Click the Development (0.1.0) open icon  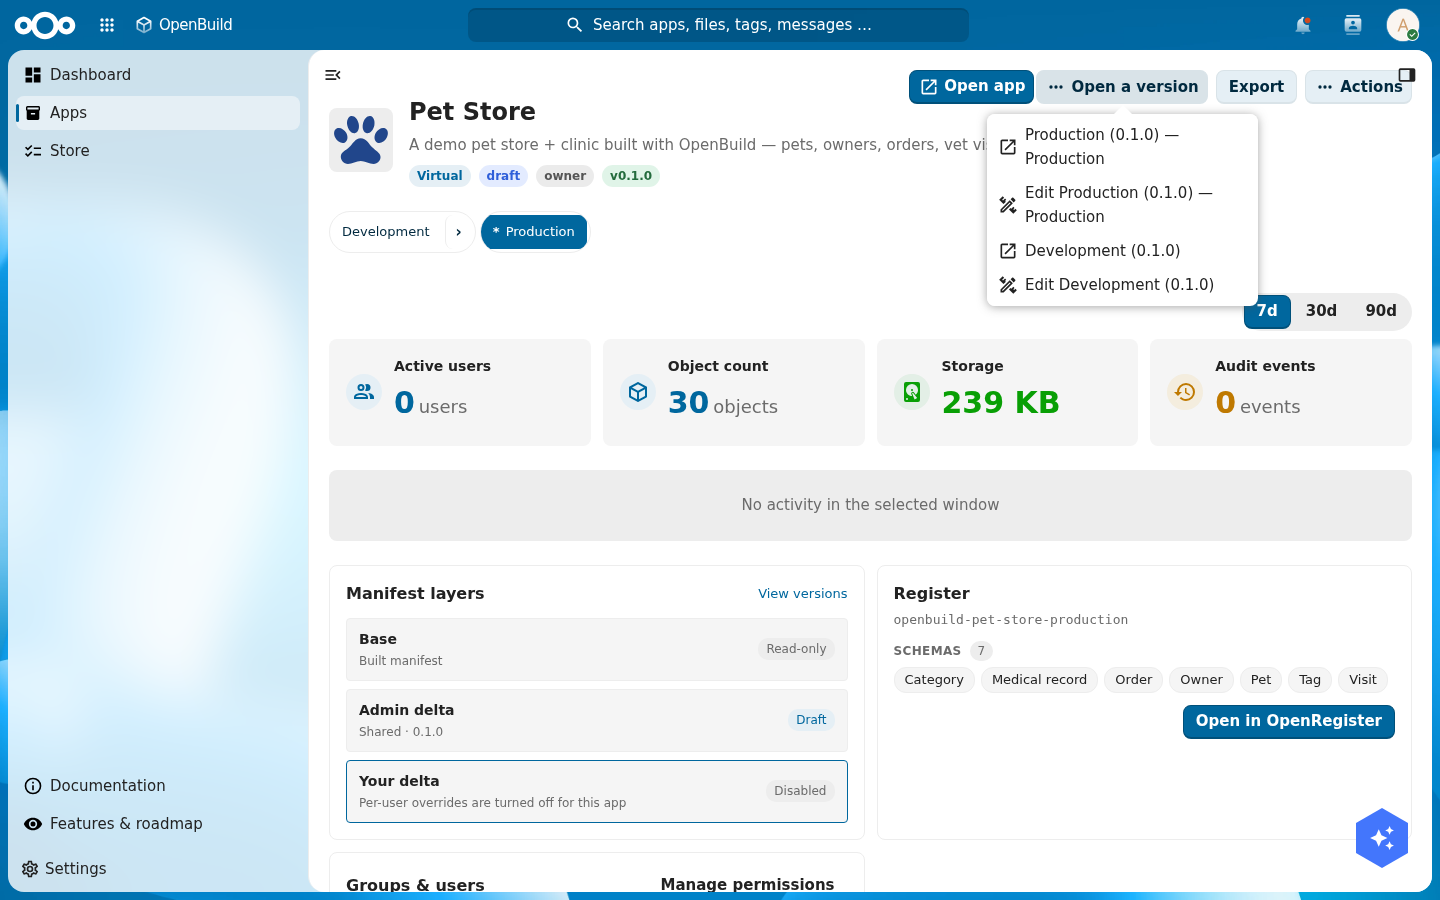point(1008,251)
